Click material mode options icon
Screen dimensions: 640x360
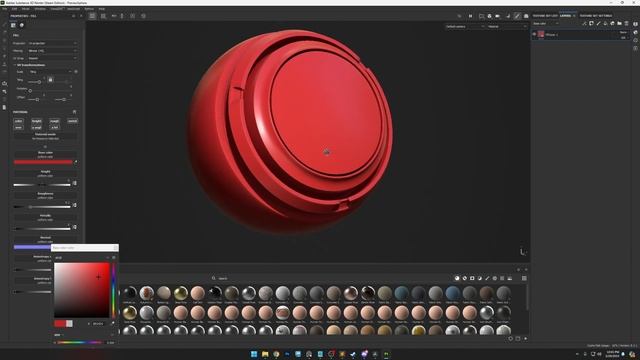click(x=74, y=111)
